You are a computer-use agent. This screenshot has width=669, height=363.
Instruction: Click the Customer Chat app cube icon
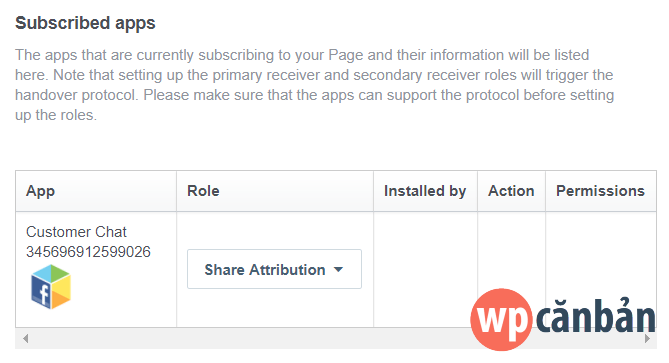tap(51, 287)
